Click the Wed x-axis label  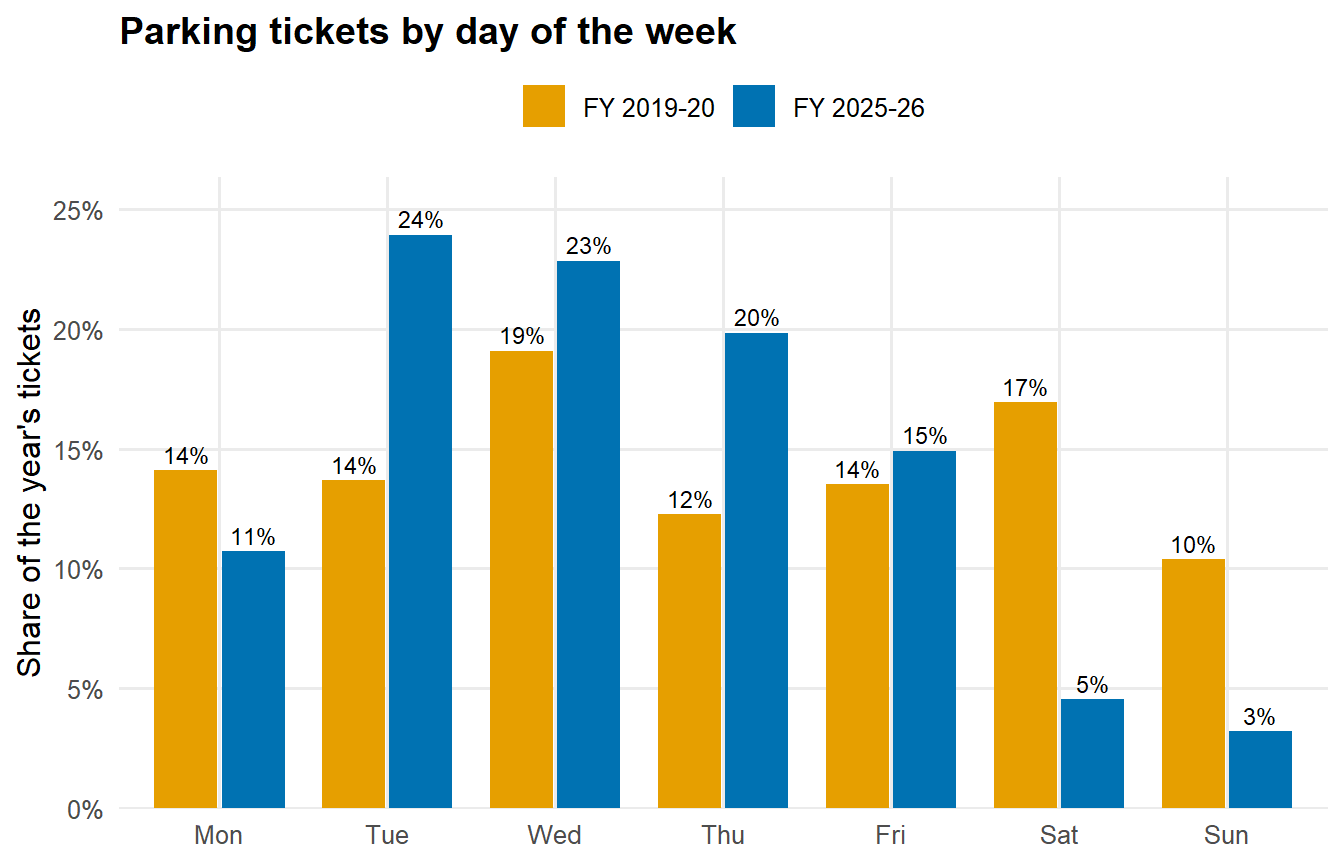pos(554,835)
